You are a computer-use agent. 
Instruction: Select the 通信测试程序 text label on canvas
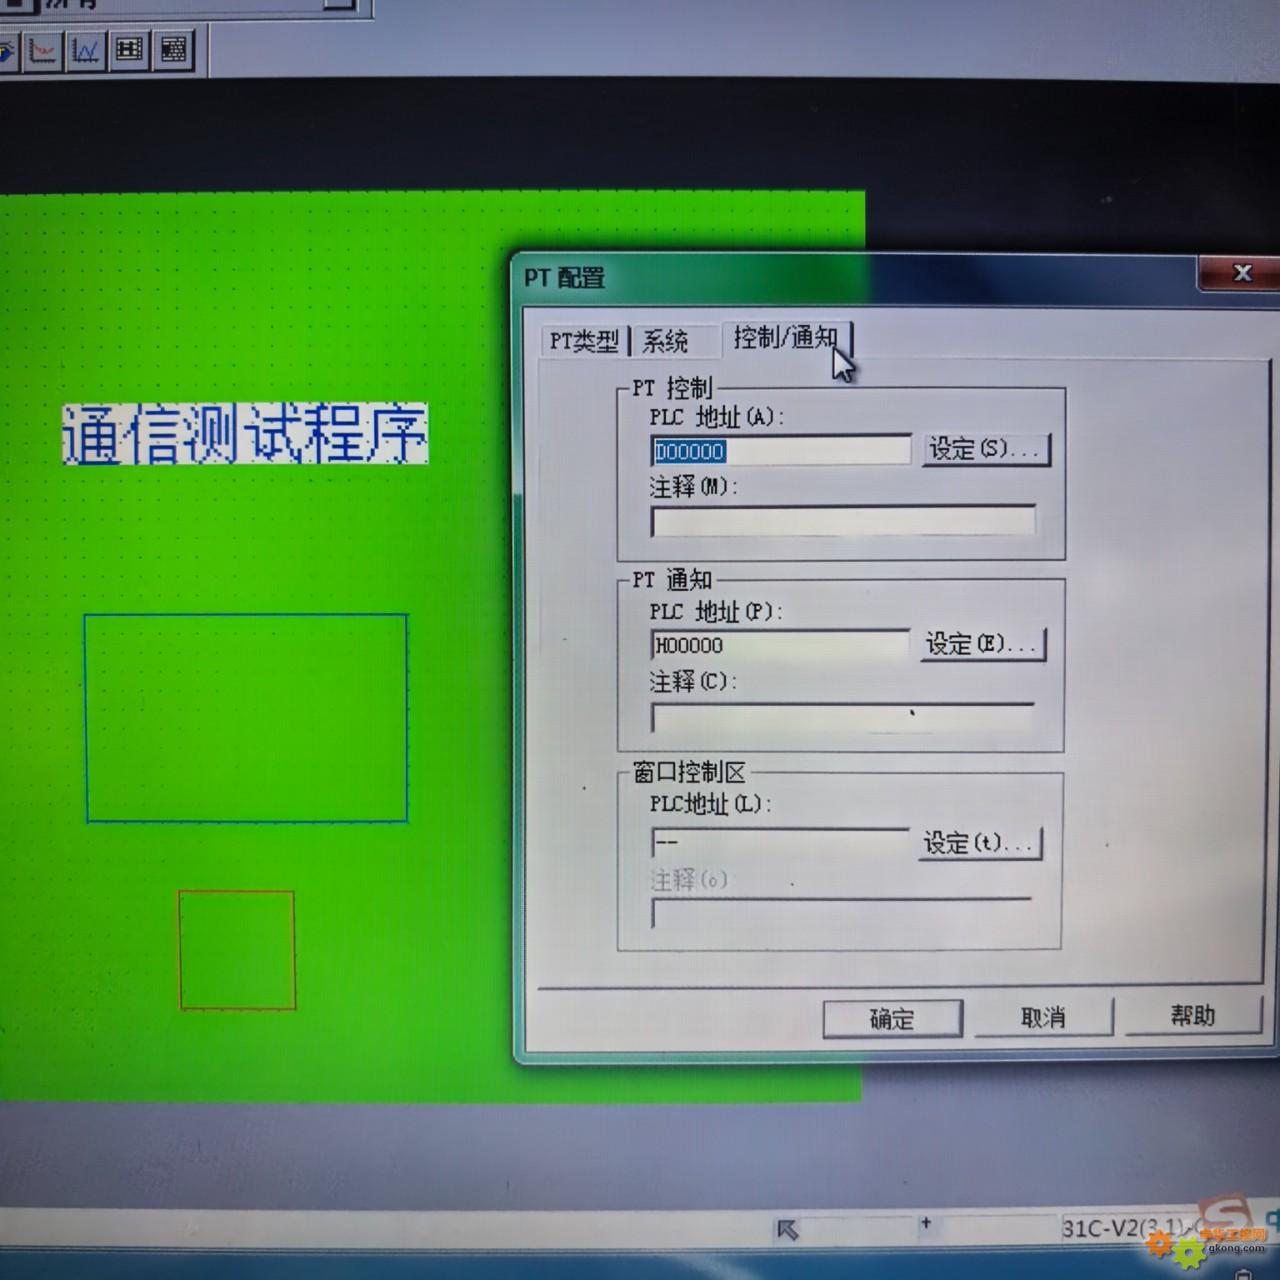coord(245,434)
